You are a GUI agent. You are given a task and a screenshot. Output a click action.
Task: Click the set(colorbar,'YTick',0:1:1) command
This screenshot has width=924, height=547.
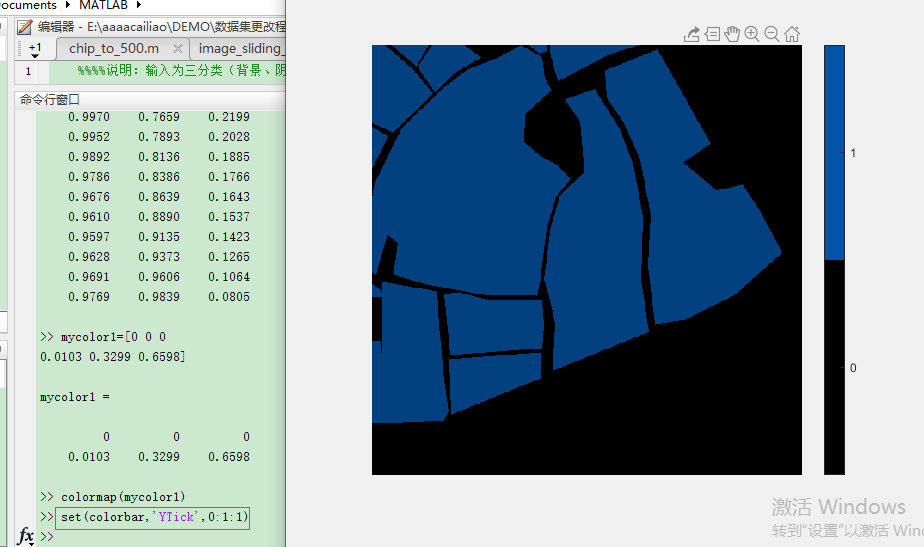(154, 517)
